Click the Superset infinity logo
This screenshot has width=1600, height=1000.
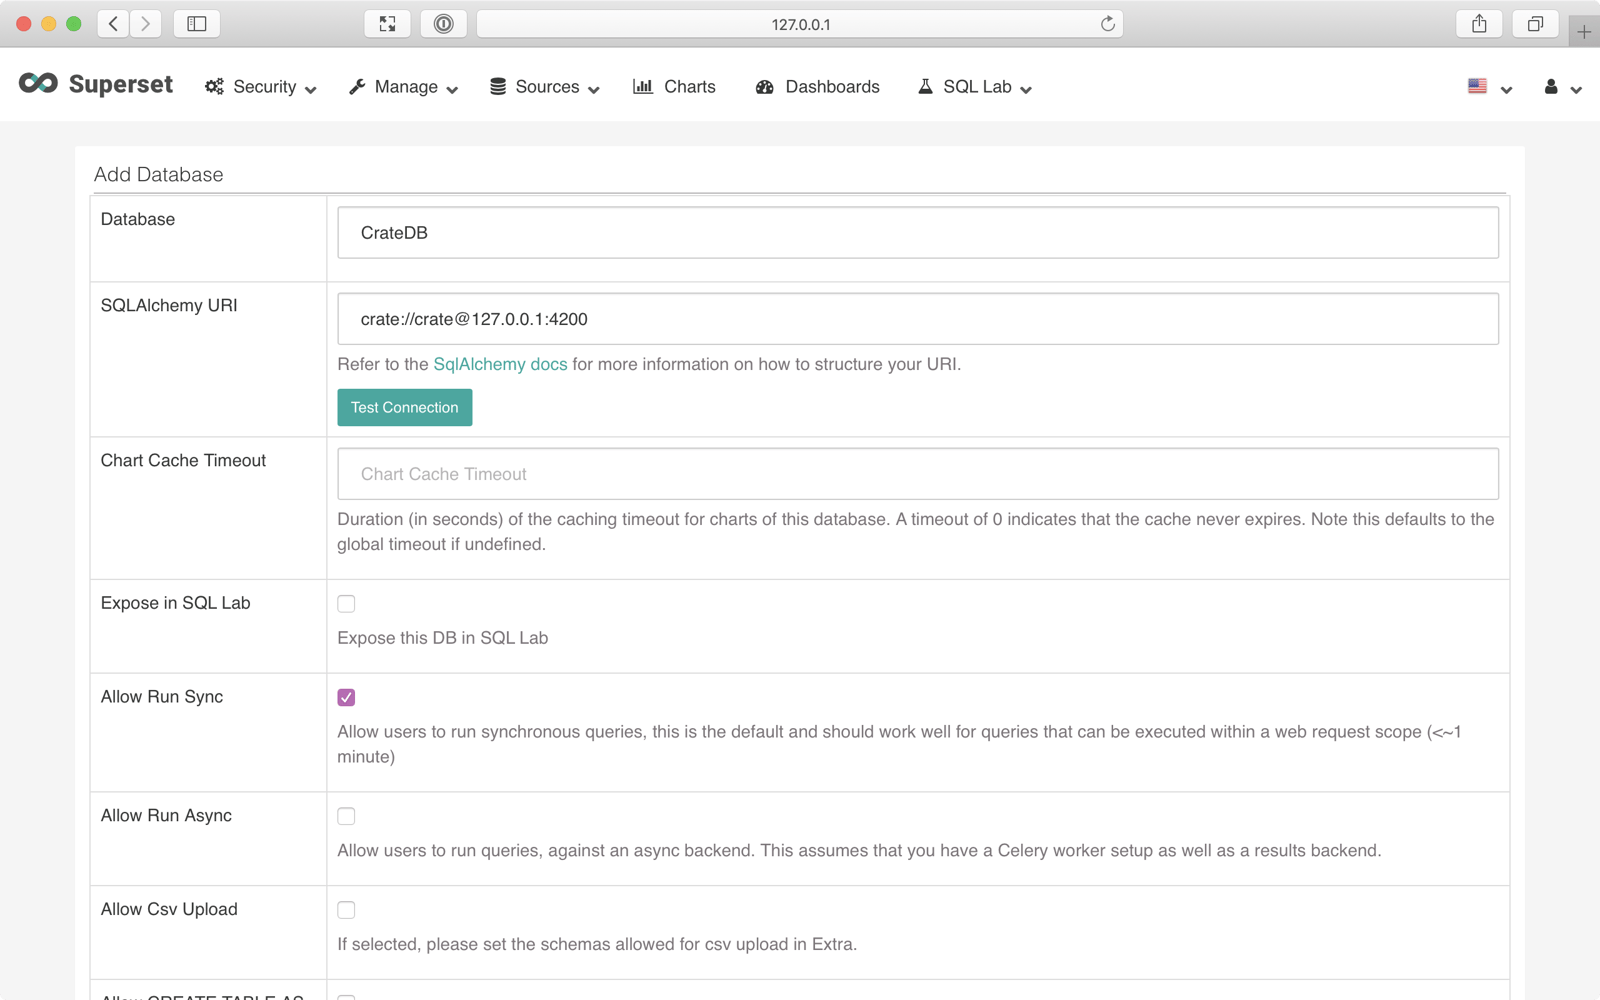pos(38,84)
